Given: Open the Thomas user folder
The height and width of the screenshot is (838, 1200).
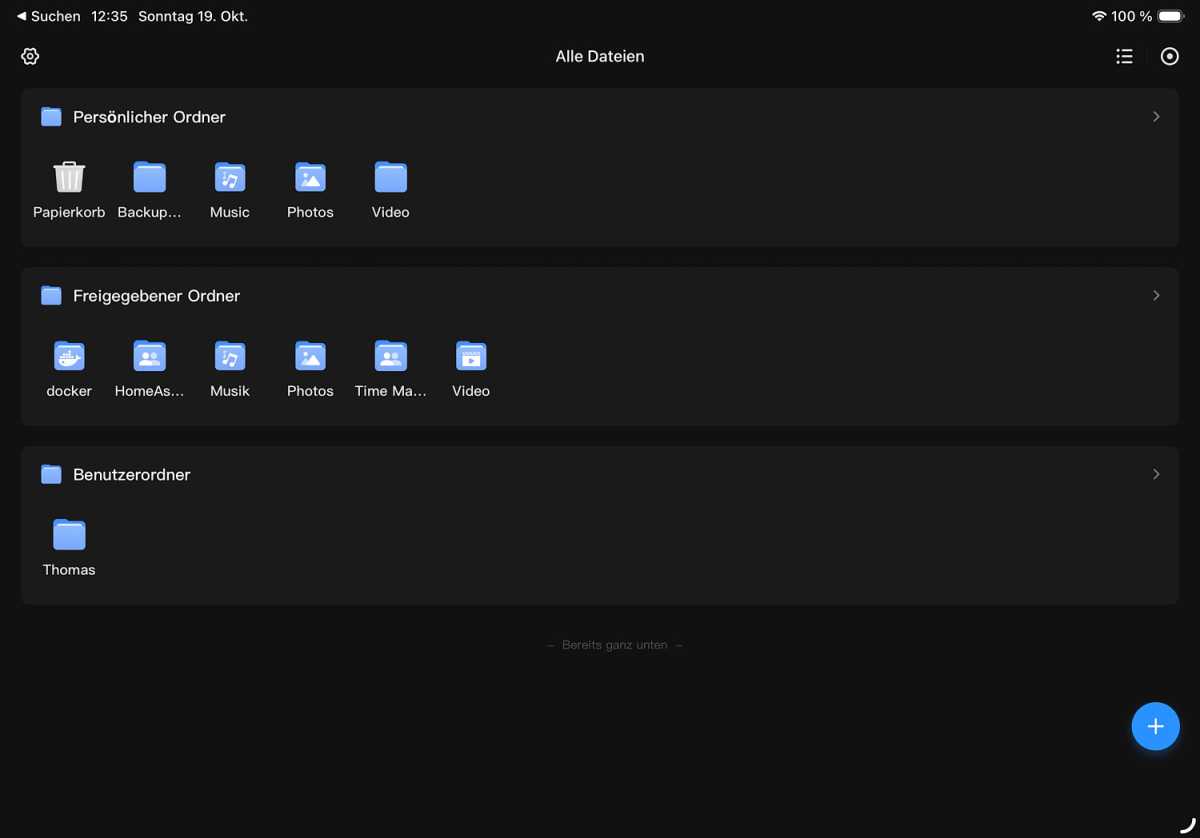Looking at the screenshot, I should (69, 536).
